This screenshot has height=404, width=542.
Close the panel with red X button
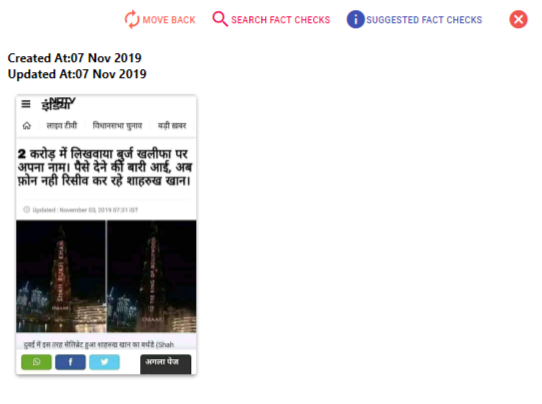click(518, 19)
